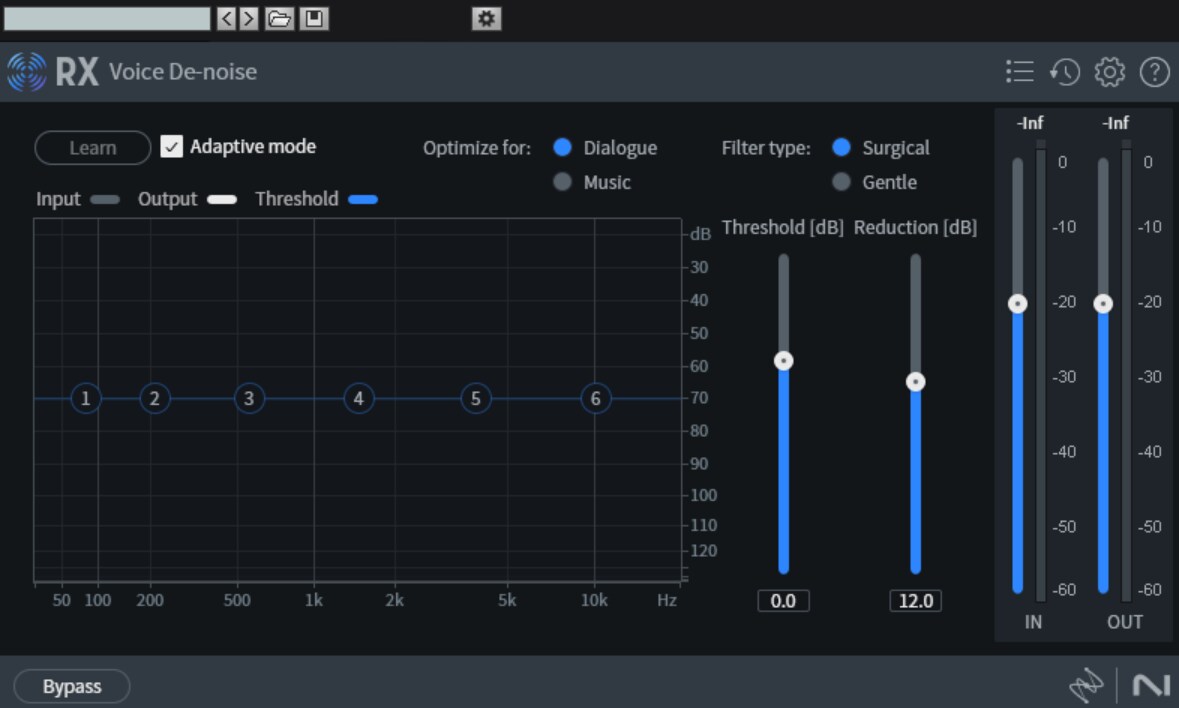The image size is (1179, 708).
Task: Click the Bypass button
Action: pyautogui.click(x=71, y=686)
